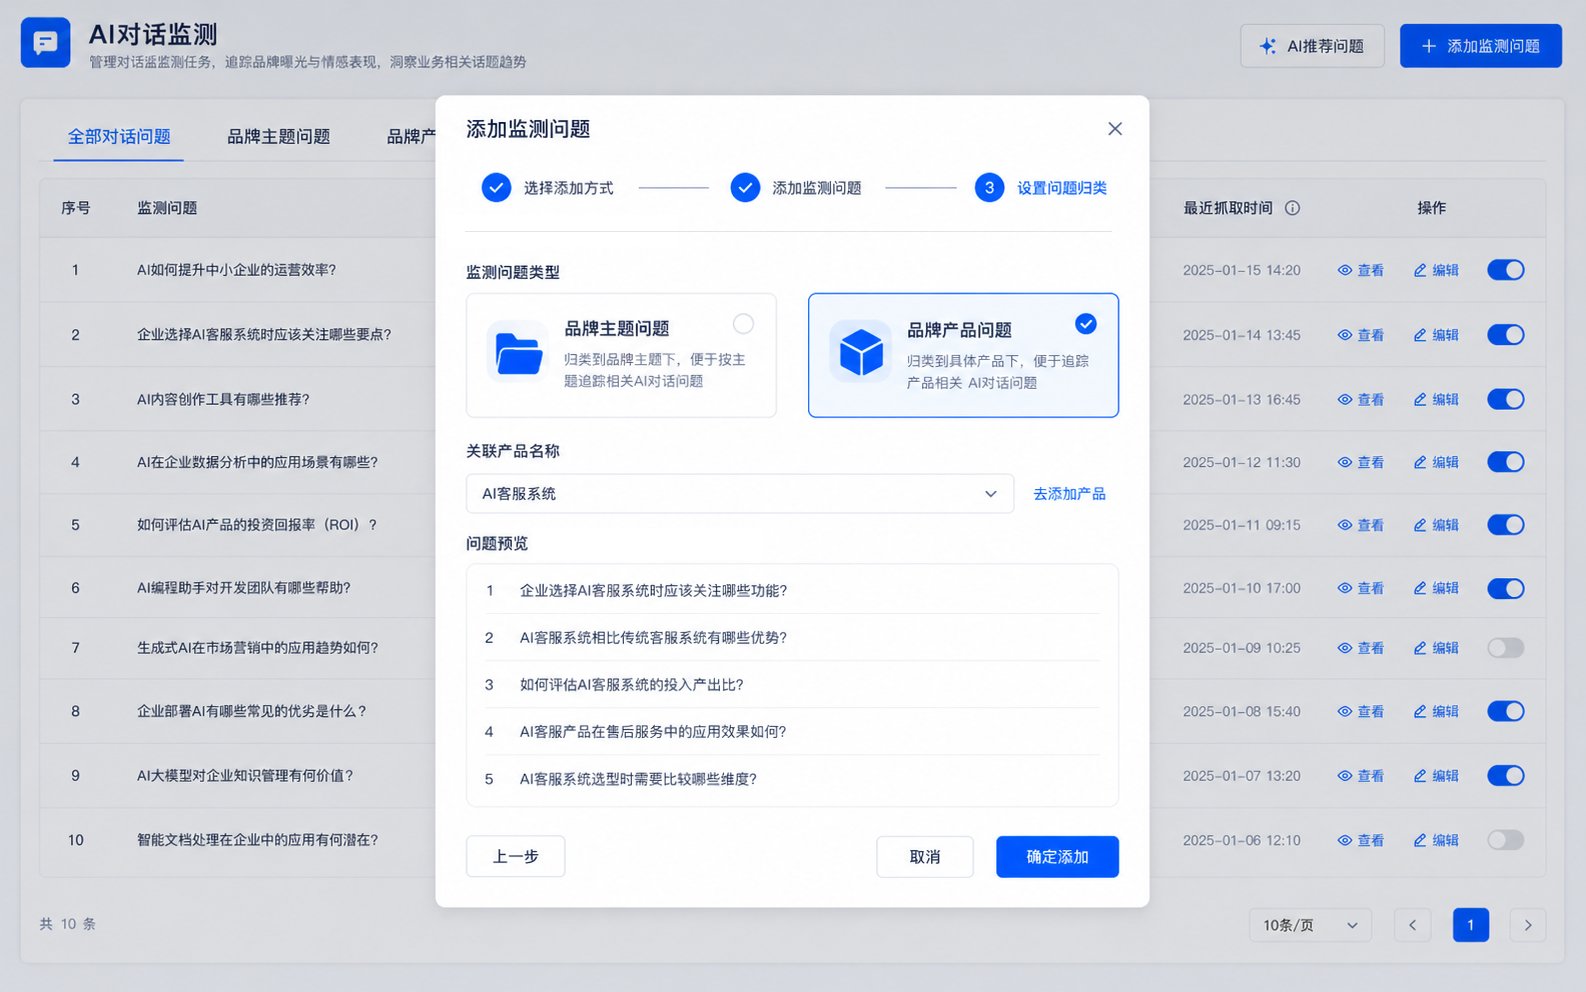Click table row AI大模型对企业知识管理有何价值?
Image resolution: width=1586 pixels, height=992 pixels.
(245, 775)
